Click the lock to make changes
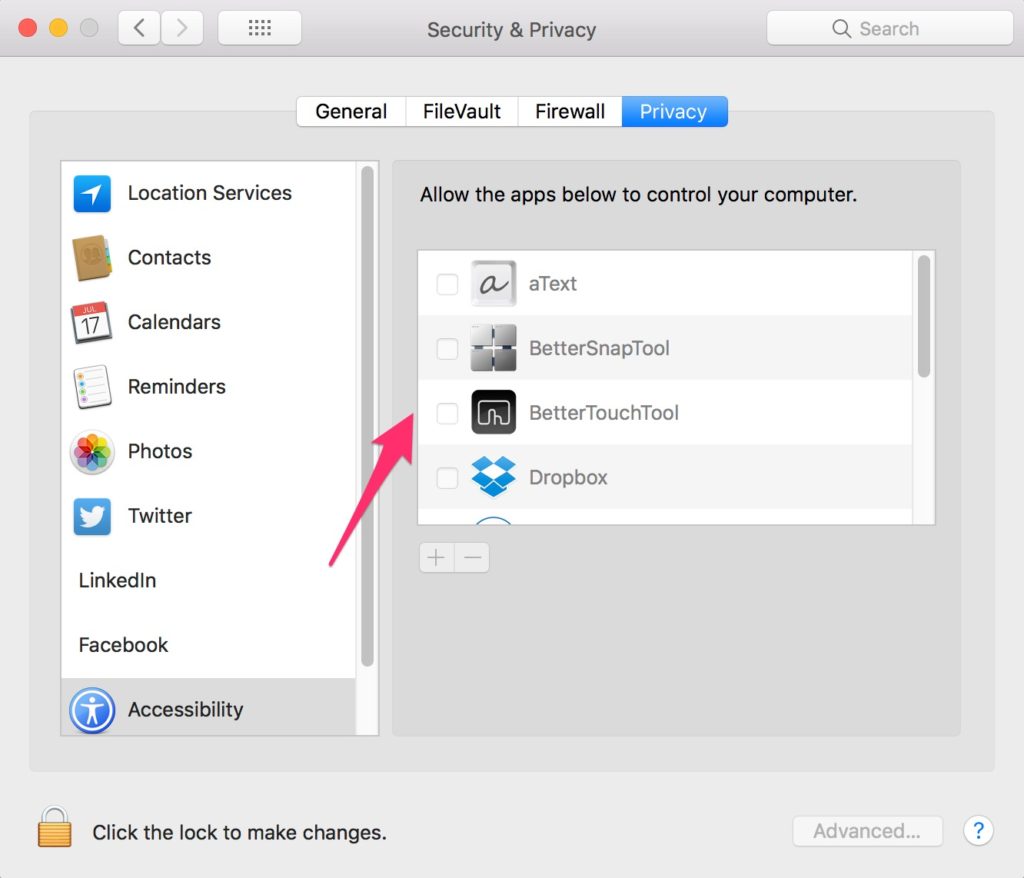The height and width of the screenshot is (878, 1024). click(55, 828)
